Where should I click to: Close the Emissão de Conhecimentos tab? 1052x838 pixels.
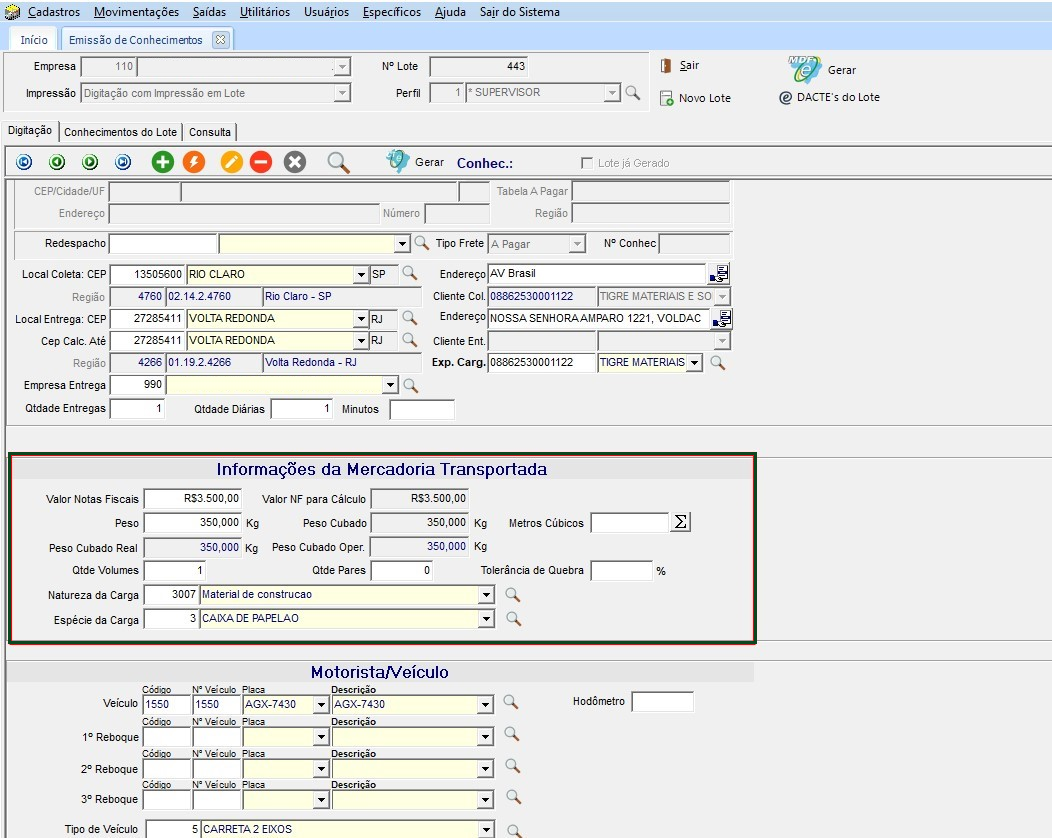[x=220, y=40]
